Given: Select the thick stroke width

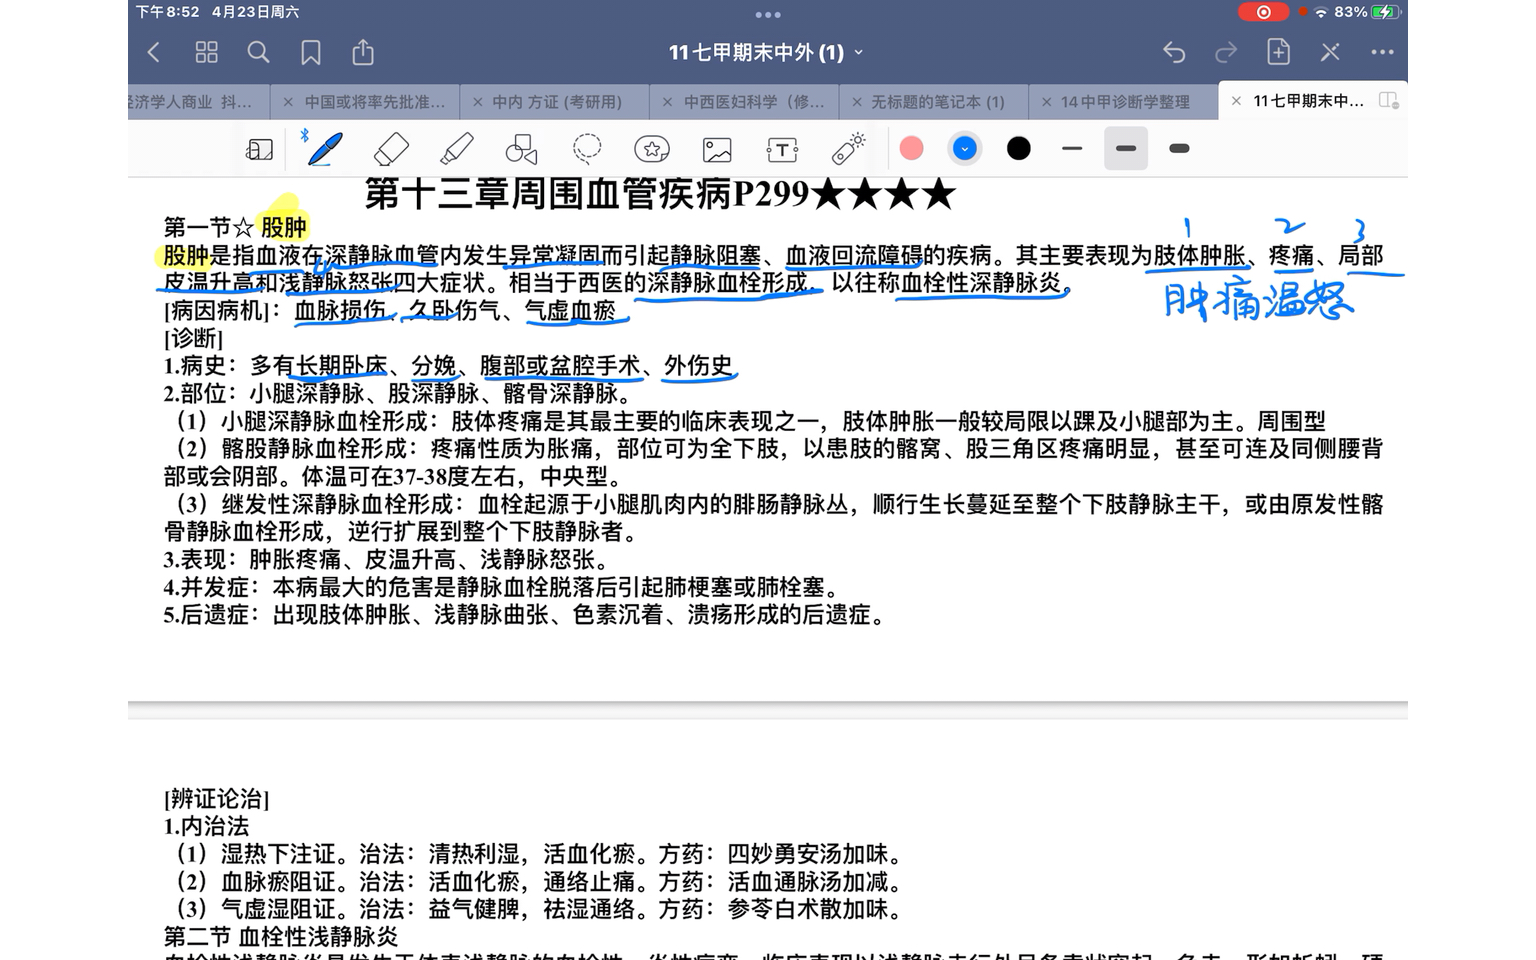Looking at the screenshot, I should click(1179, 149).
